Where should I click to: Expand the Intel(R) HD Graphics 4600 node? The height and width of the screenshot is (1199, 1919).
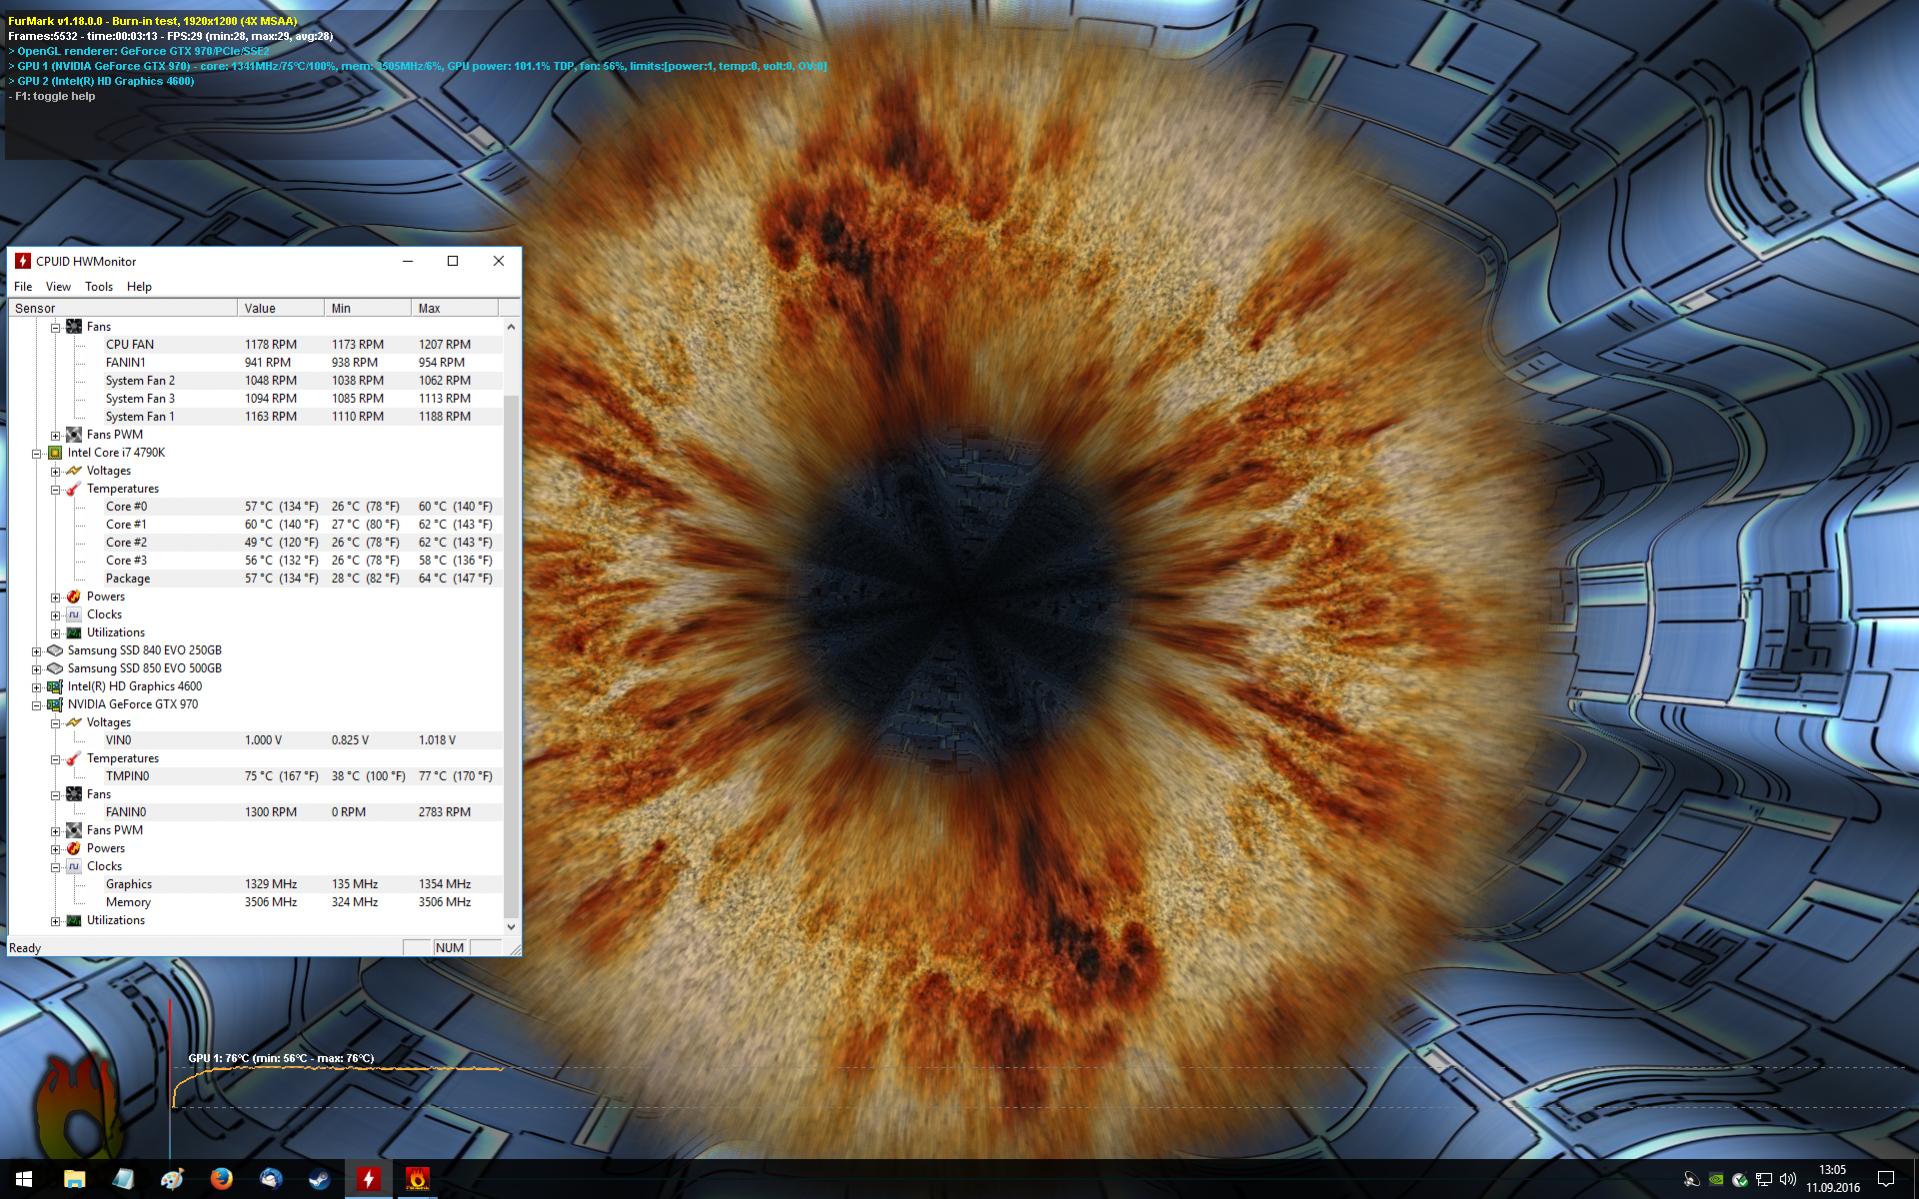[37, 687]
